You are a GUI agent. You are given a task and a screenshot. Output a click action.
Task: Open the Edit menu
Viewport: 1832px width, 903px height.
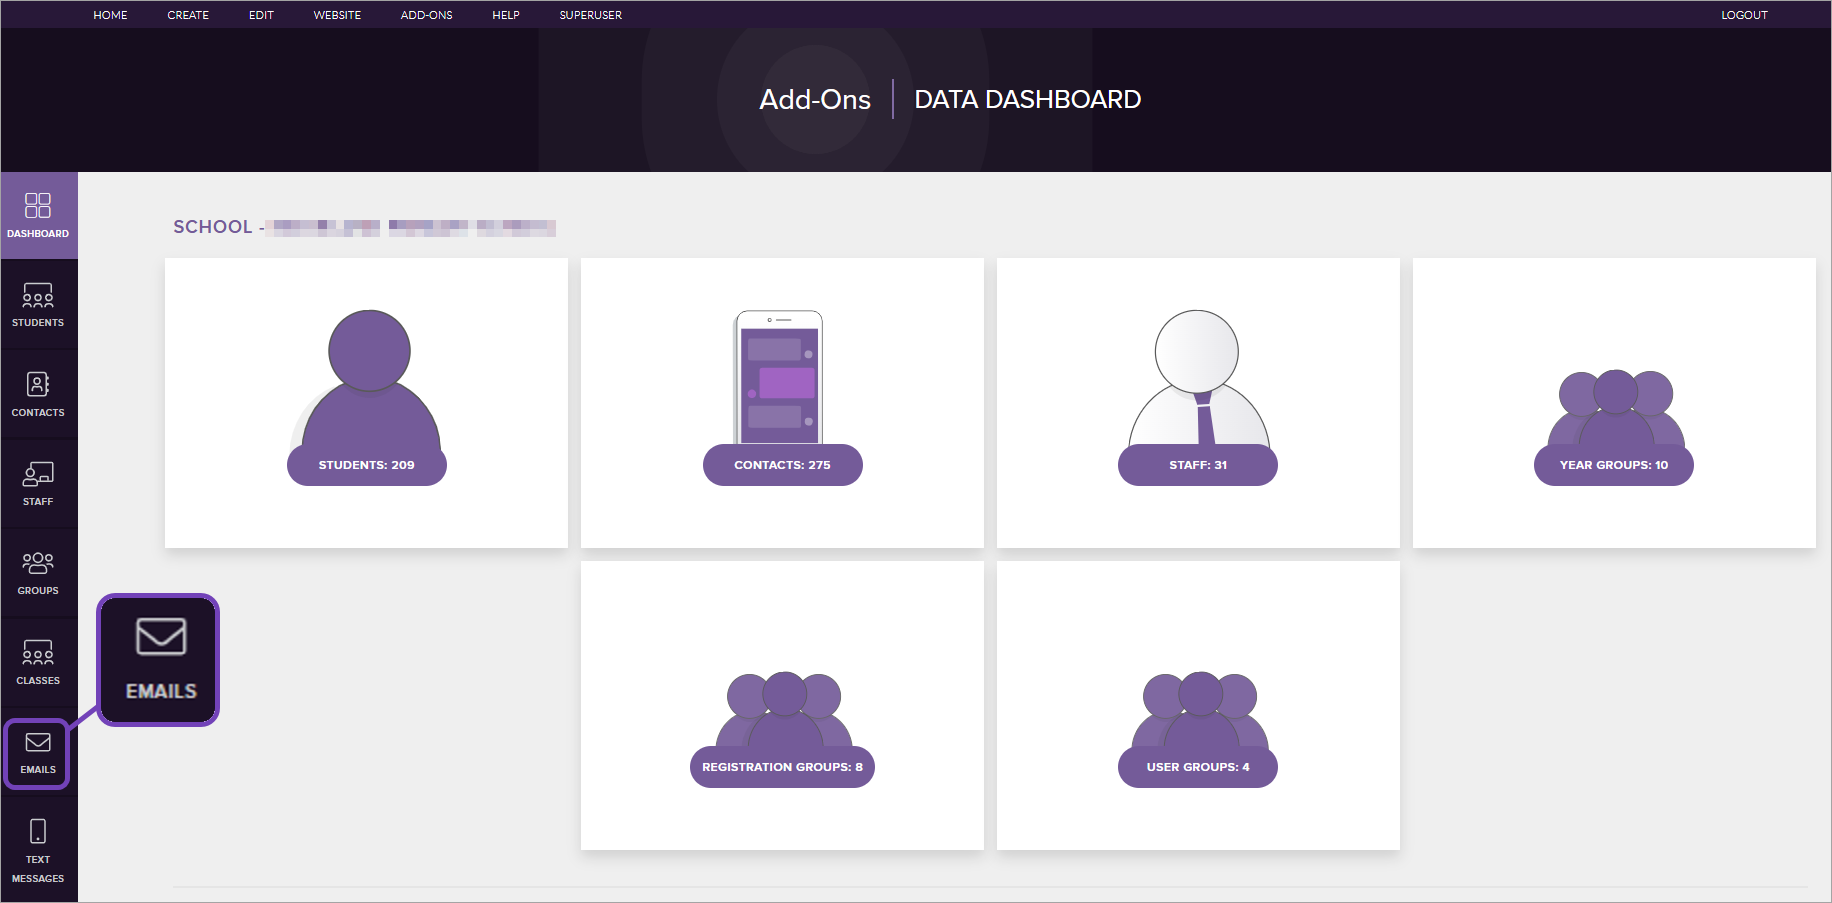(x=261, y=15)
